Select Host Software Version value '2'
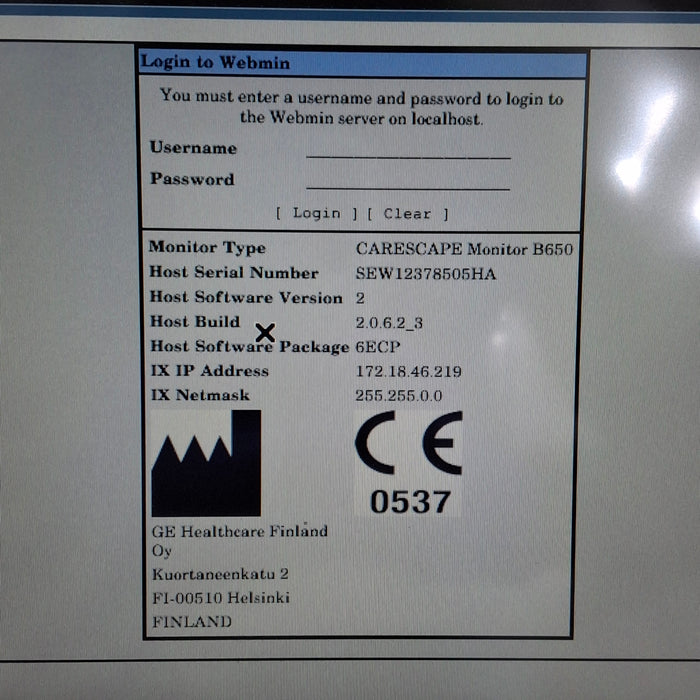The image size is (700, 700). pos(360,298)
